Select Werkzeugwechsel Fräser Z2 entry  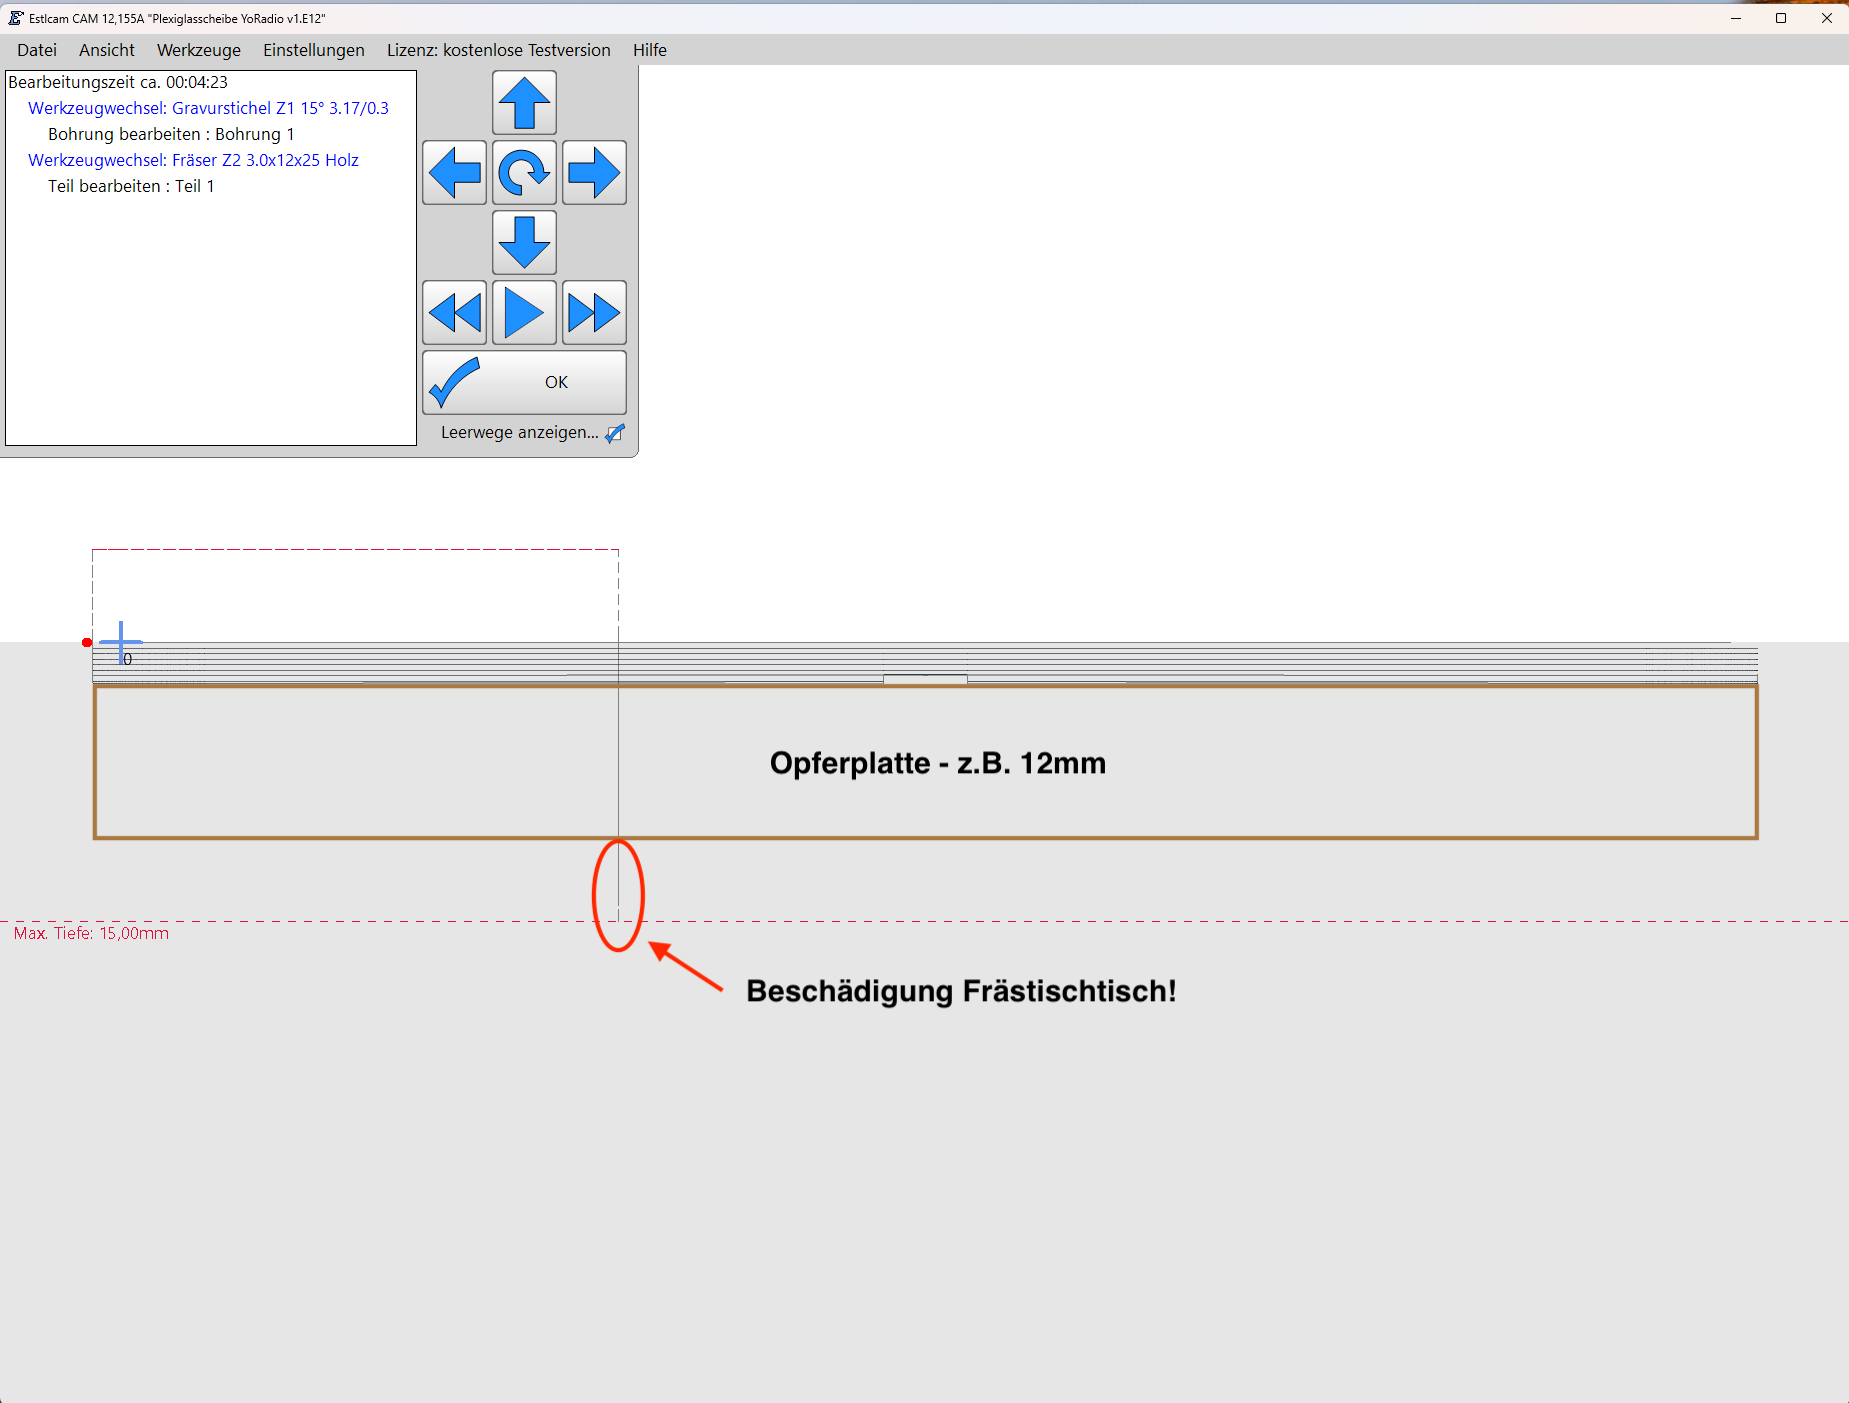click(193, 160)
